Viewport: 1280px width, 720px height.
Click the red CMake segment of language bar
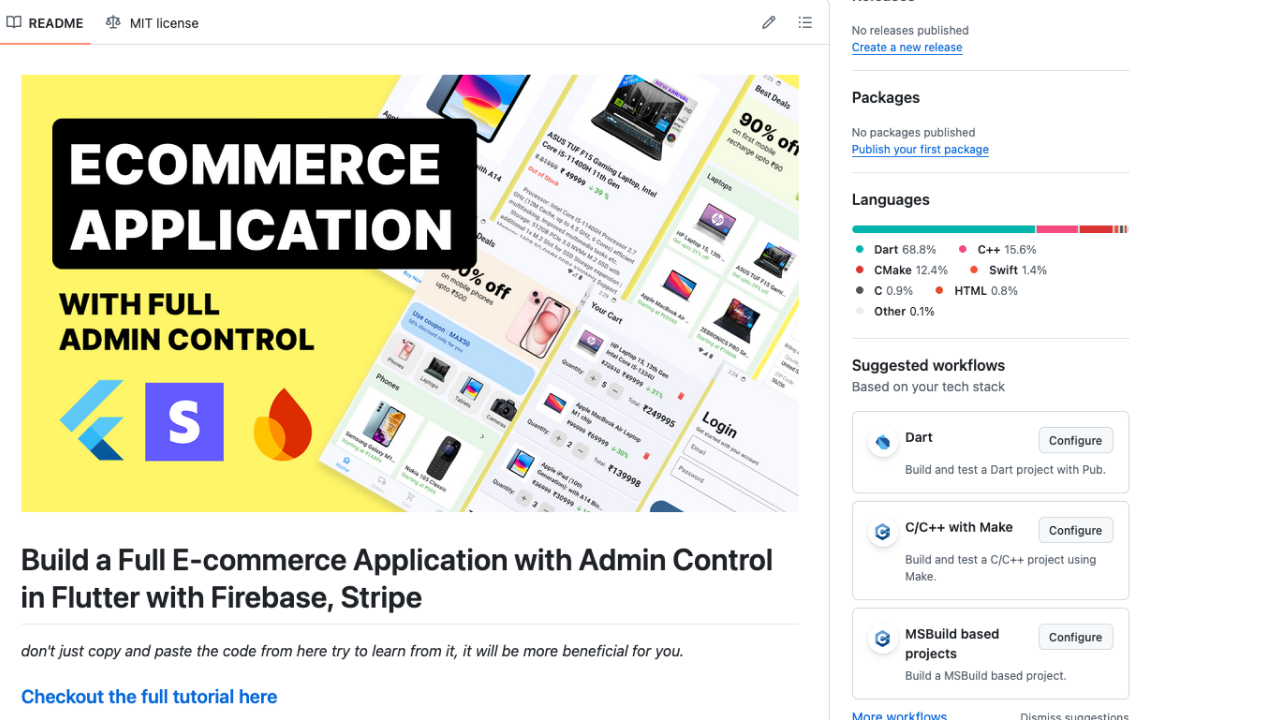coord(1096,230)
